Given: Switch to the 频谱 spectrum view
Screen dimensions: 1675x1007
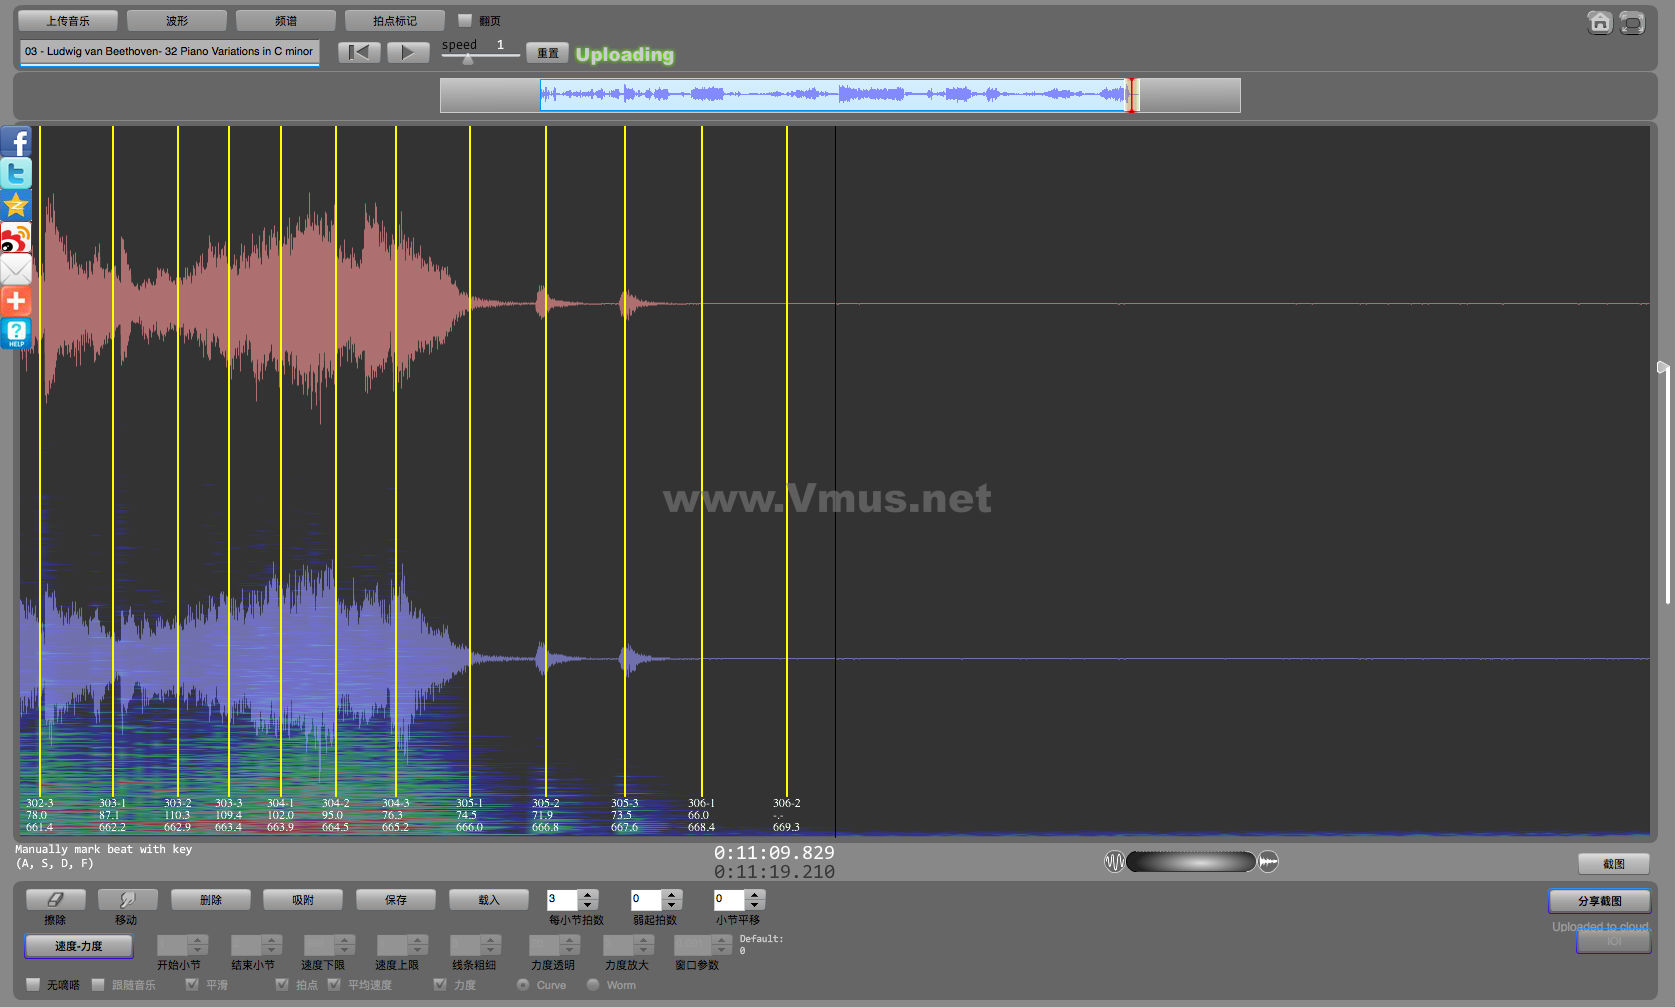Looking at the screenshot, I should 286,20.
